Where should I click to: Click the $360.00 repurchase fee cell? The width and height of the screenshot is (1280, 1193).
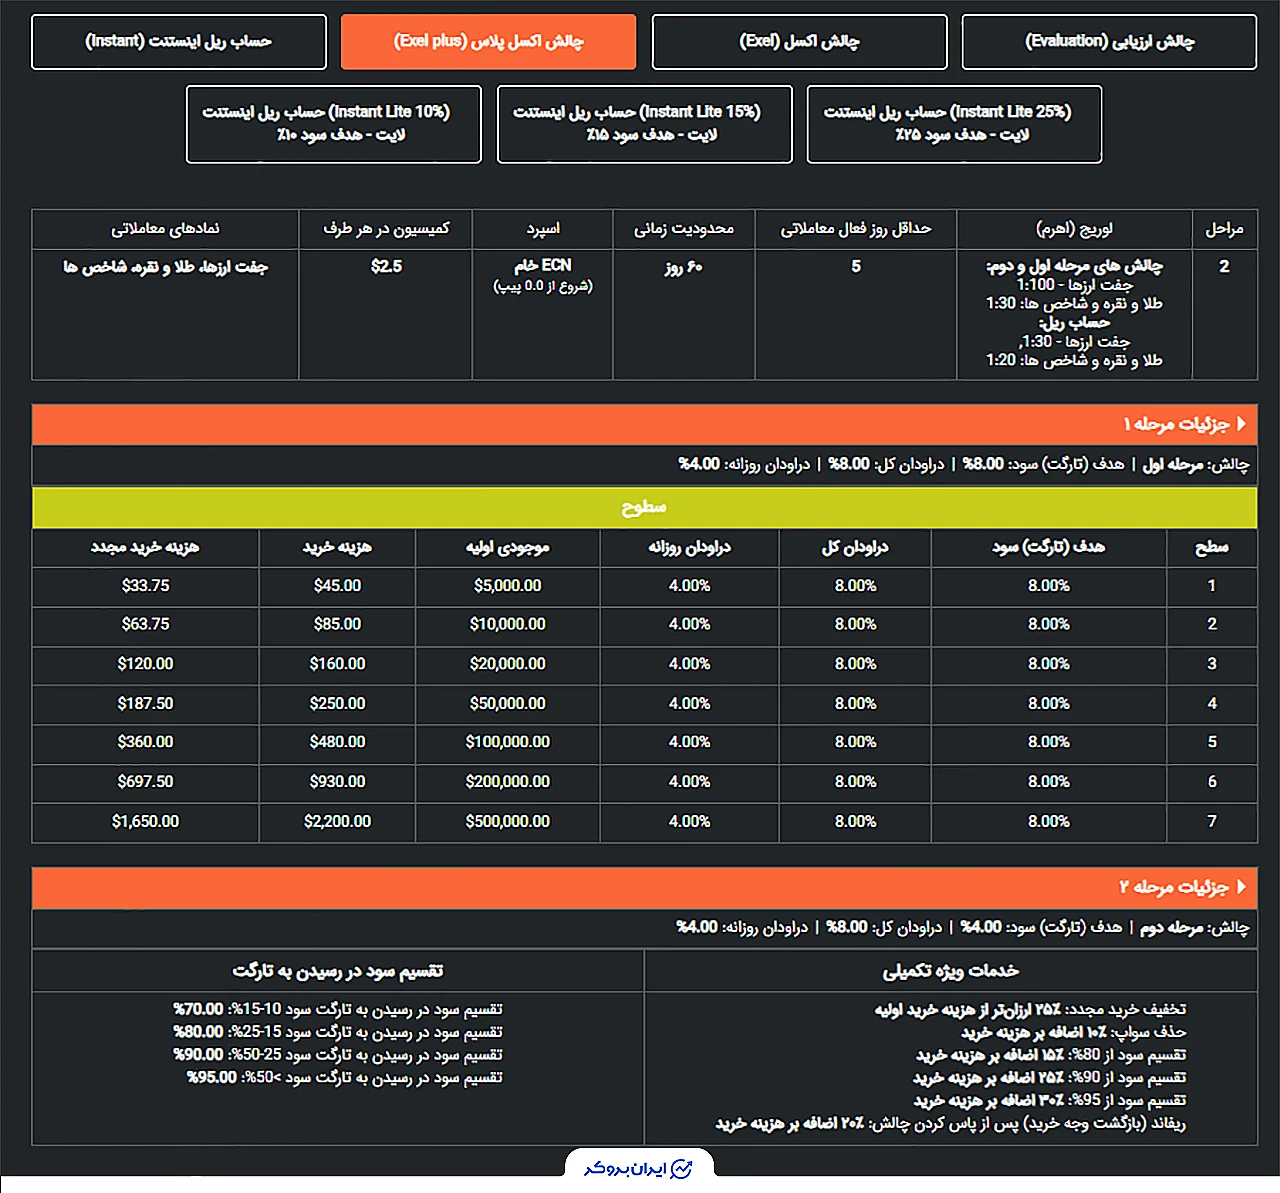145,742
